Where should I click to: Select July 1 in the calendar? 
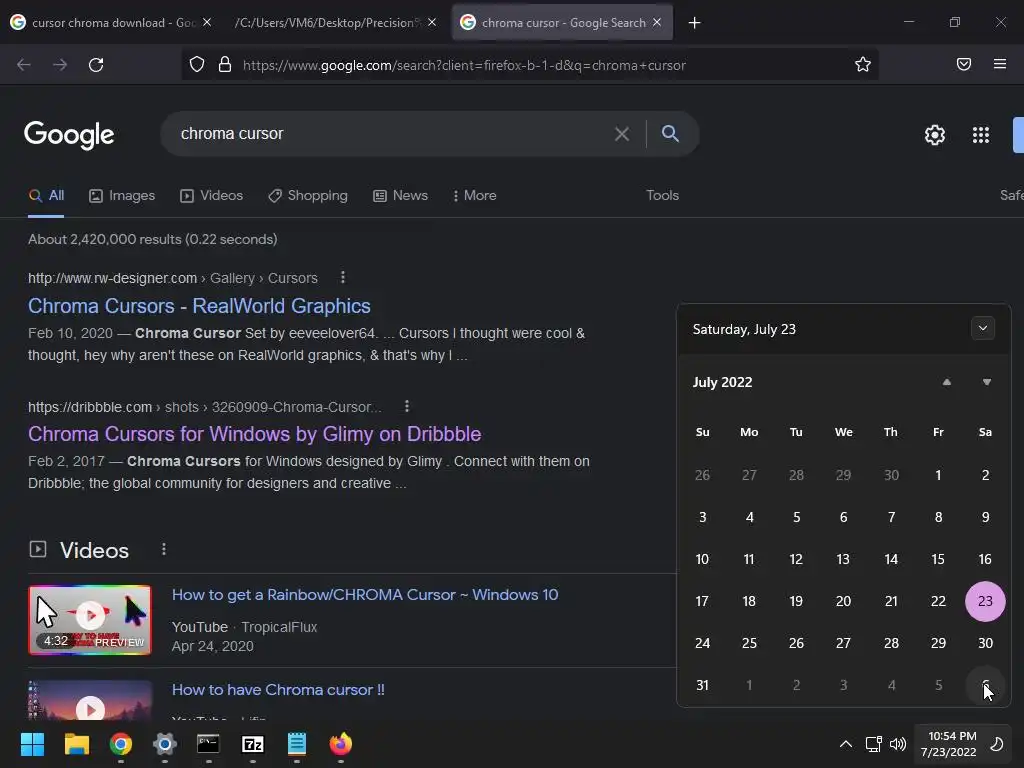[938, 475]
